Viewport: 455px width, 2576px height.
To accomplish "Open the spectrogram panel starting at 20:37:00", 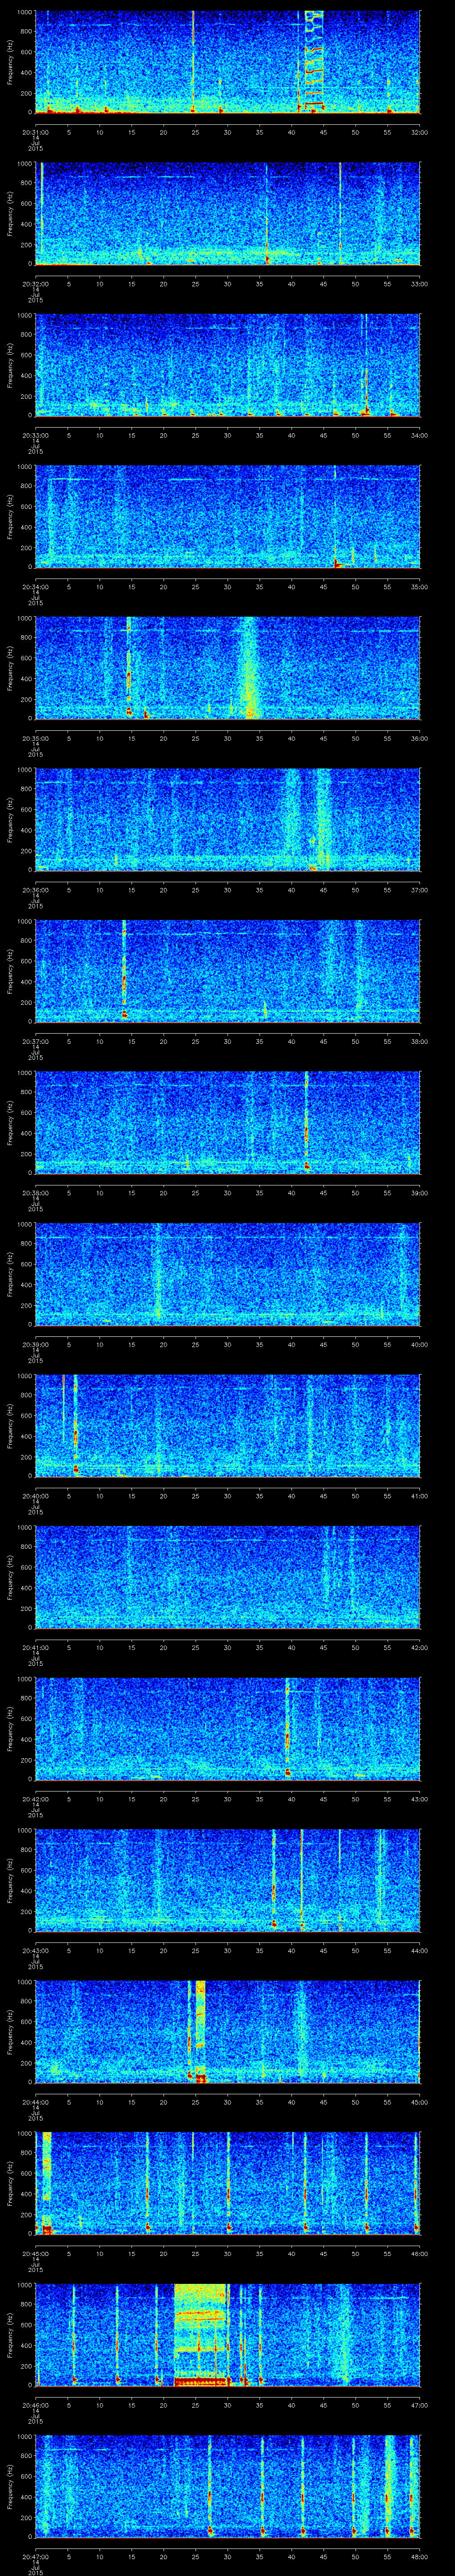I will [228, 970].
